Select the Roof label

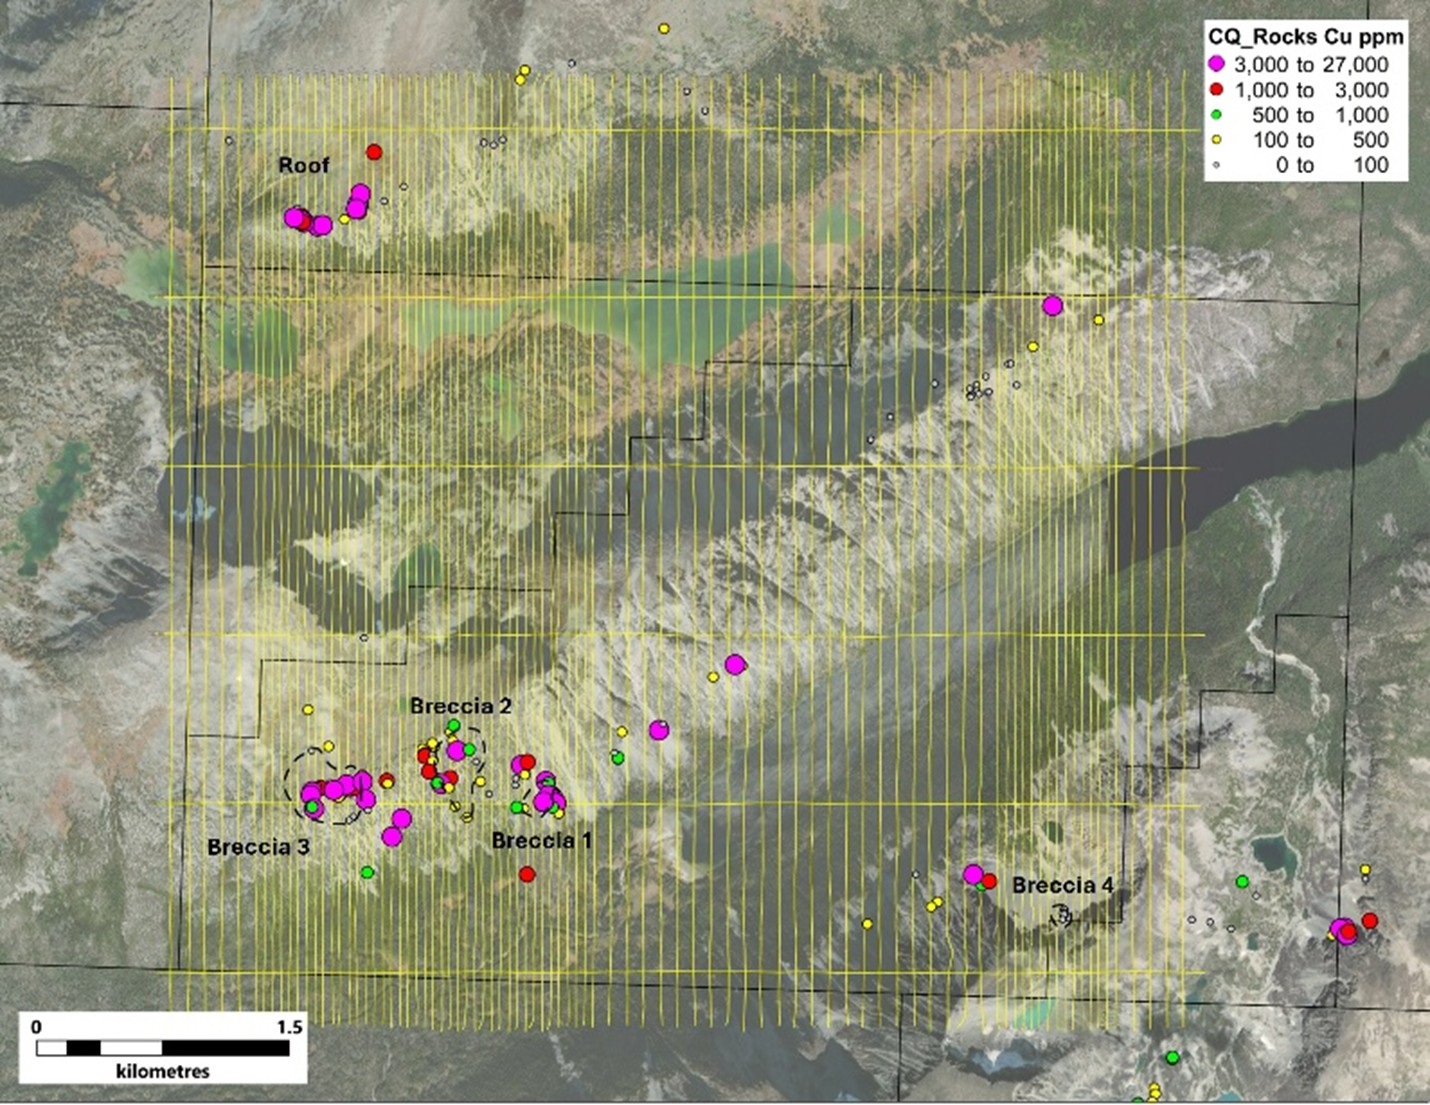(x=307, y=164)
